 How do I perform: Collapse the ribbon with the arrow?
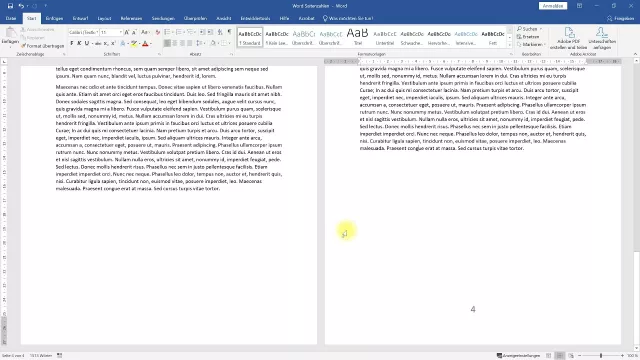click(x=635, y=54)
